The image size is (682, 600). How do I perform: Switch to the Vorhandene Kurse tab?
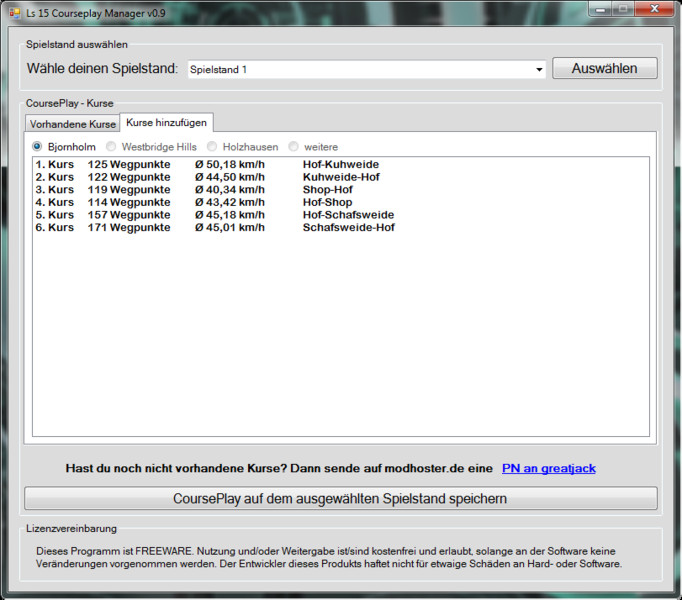73,124
